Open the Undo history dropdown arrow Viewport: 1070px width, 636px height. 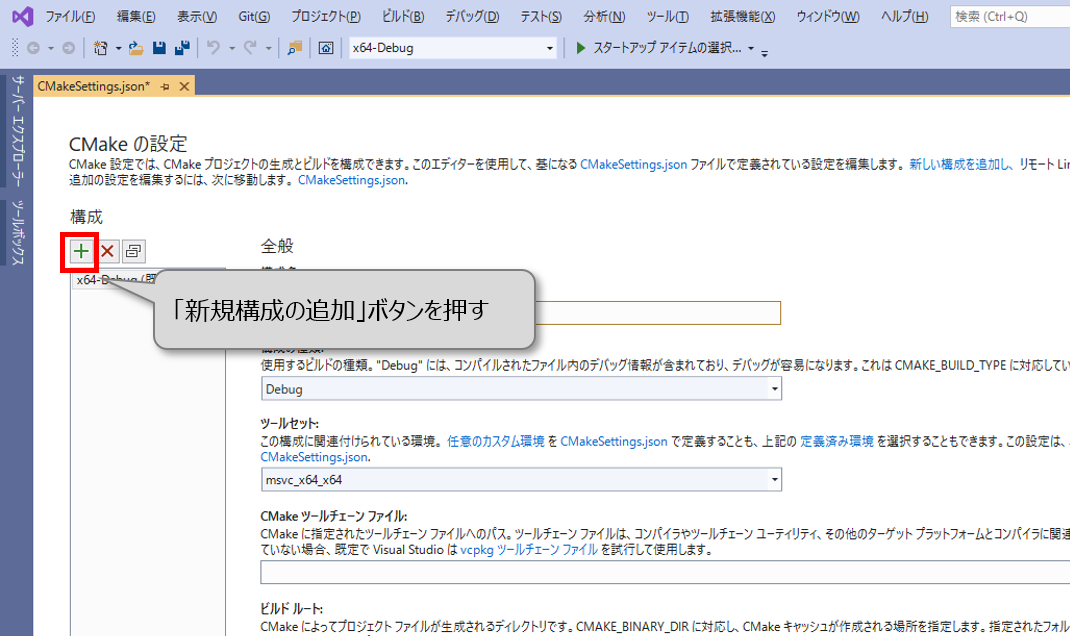[x=232, y=48]
